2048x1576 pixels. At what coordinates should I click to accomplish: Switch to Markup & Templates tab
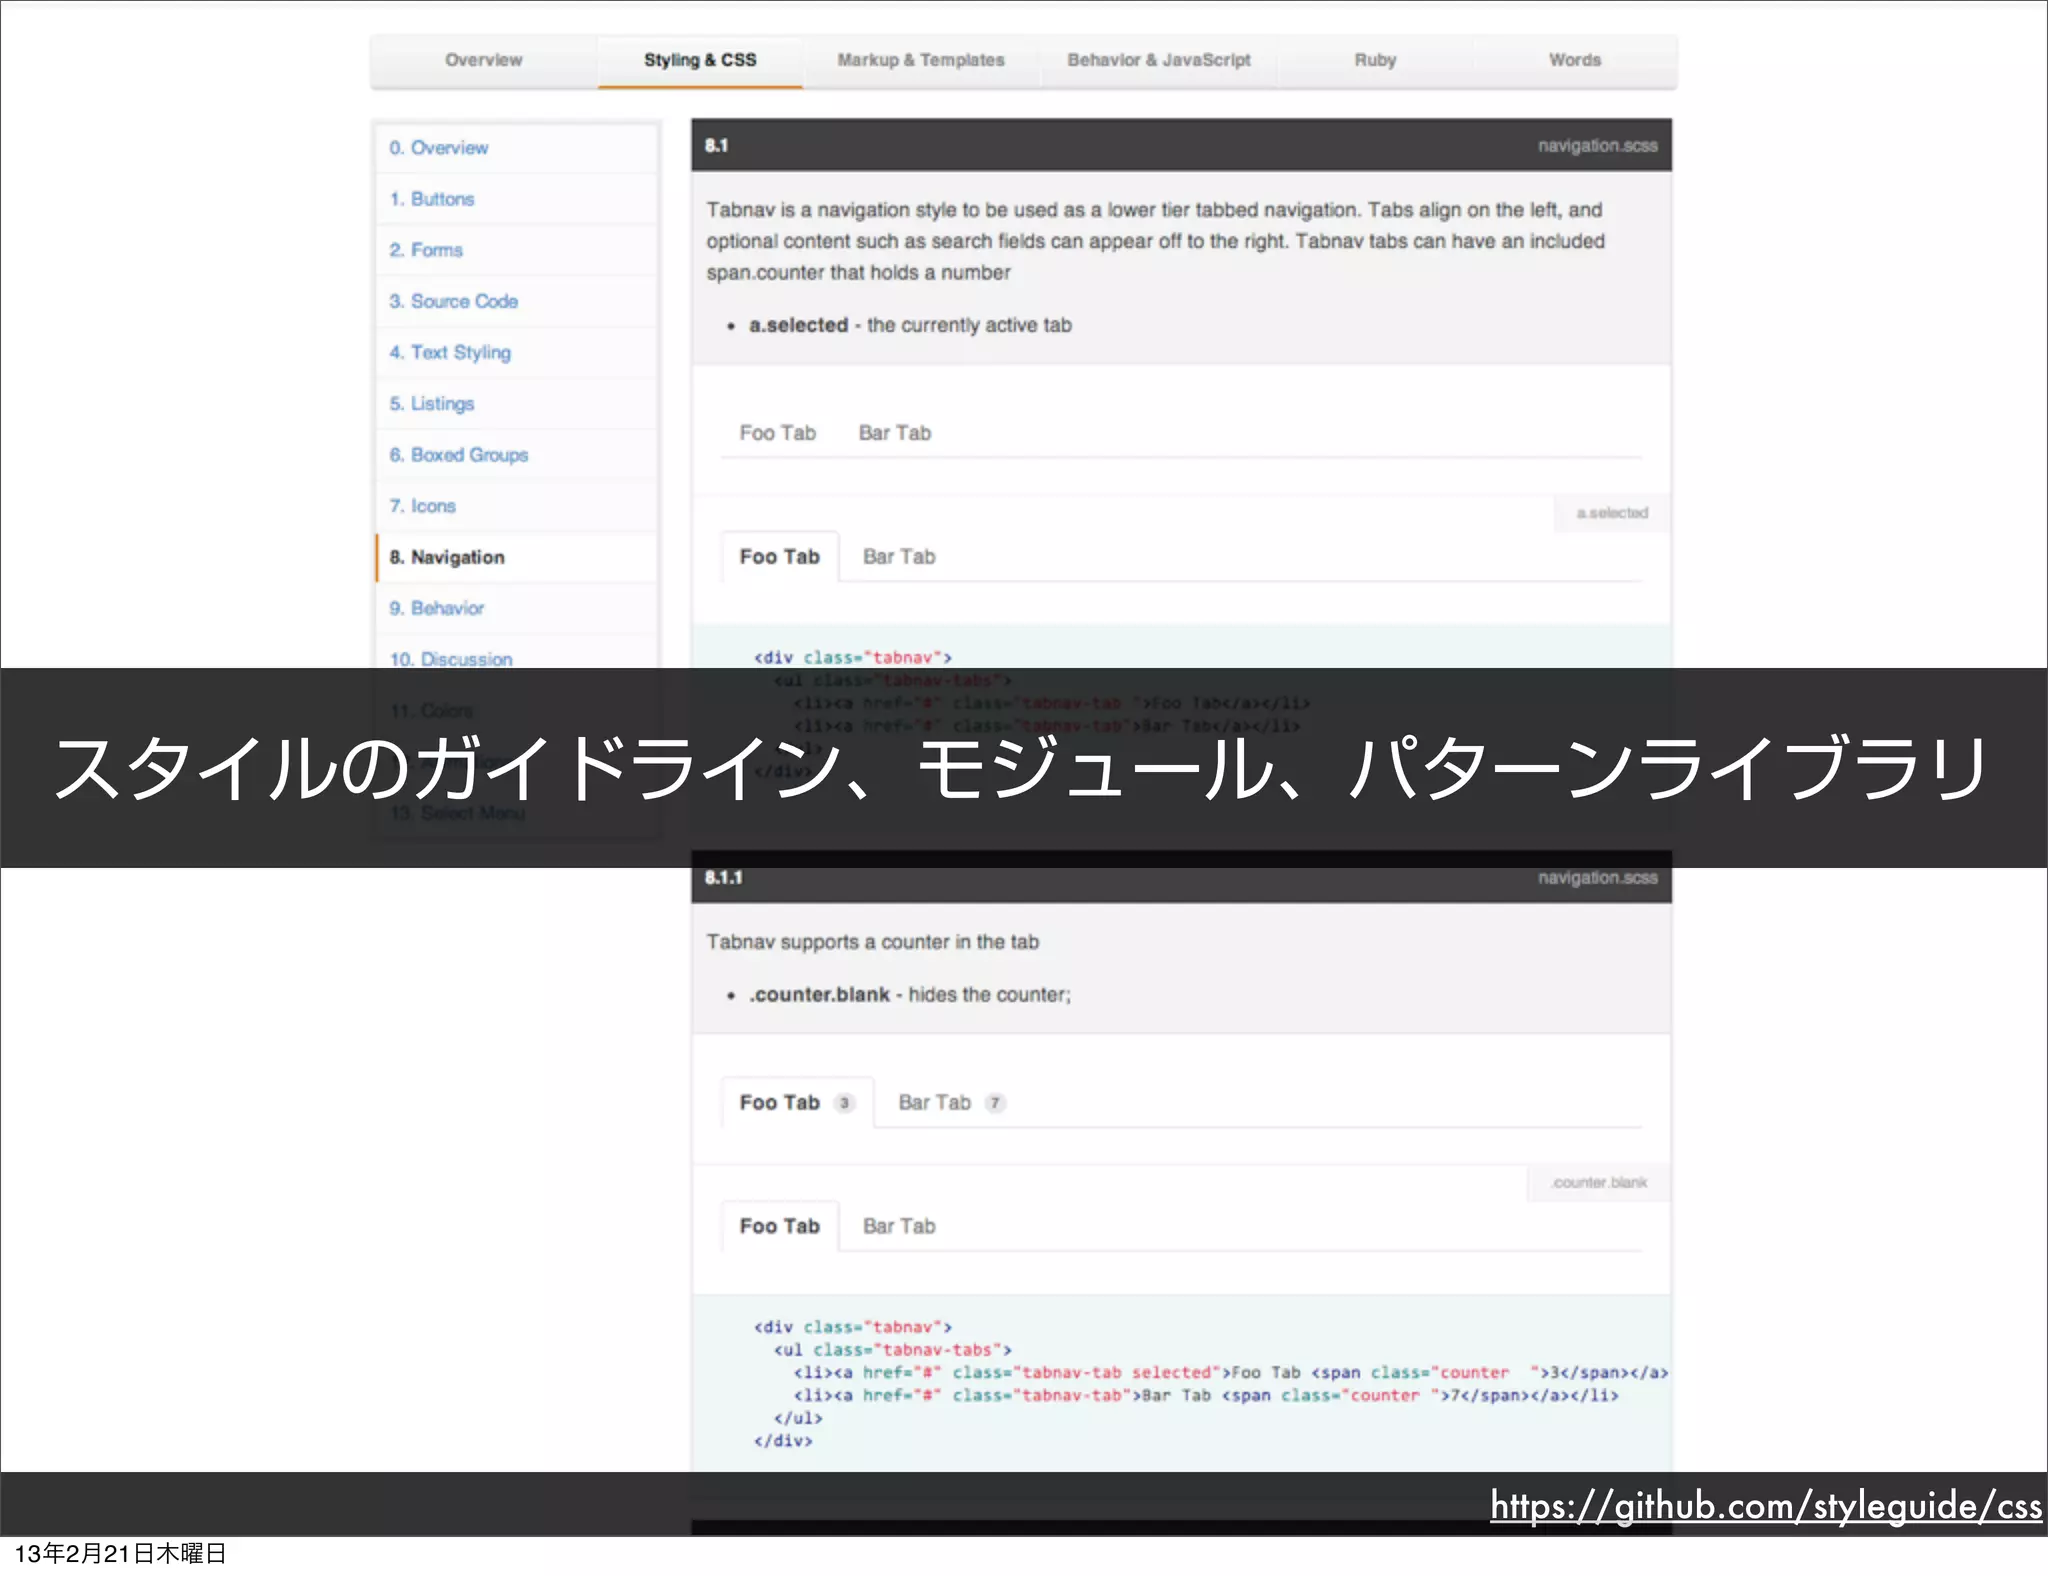pos(921,60)
